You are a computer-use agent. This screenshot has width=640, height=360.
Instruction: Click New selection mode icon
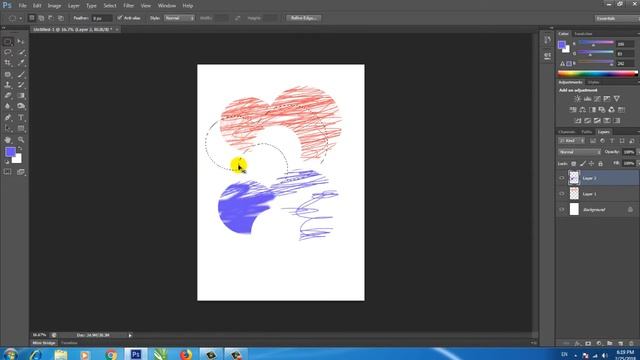pos(31,18)
